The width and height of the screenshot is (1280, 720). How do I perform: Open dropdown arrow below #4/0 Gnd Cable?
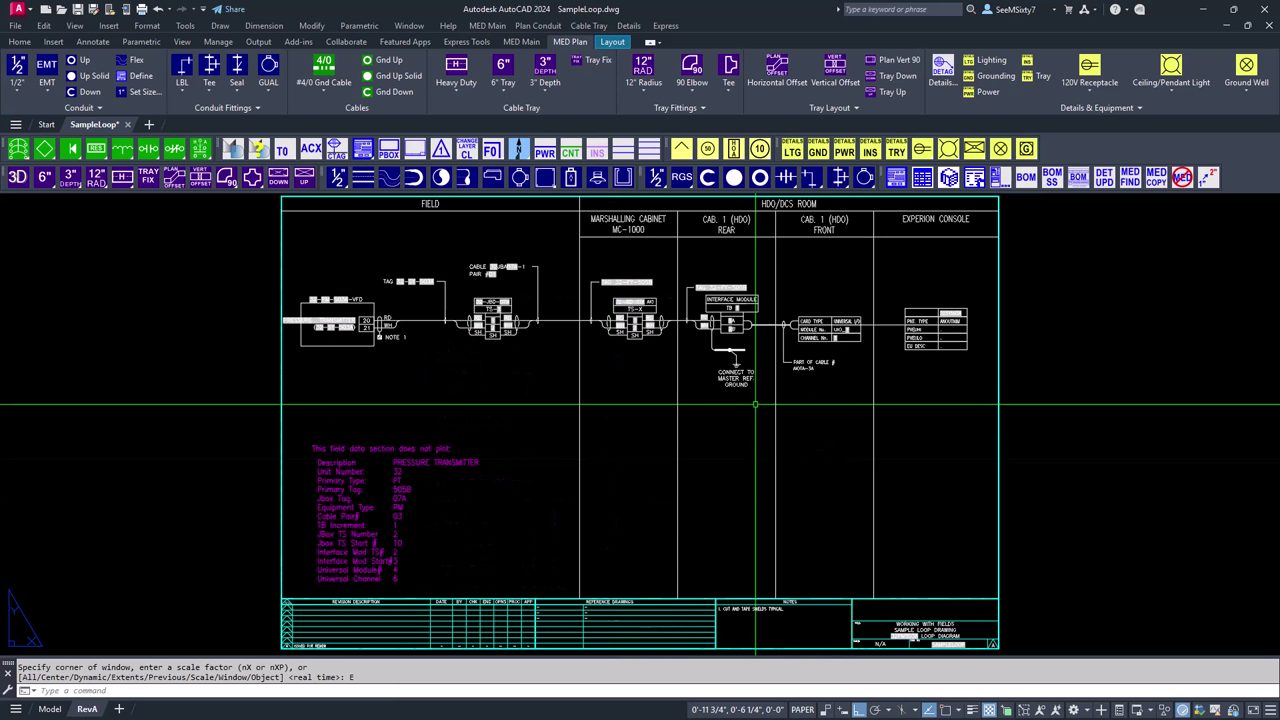click(324, 92)
